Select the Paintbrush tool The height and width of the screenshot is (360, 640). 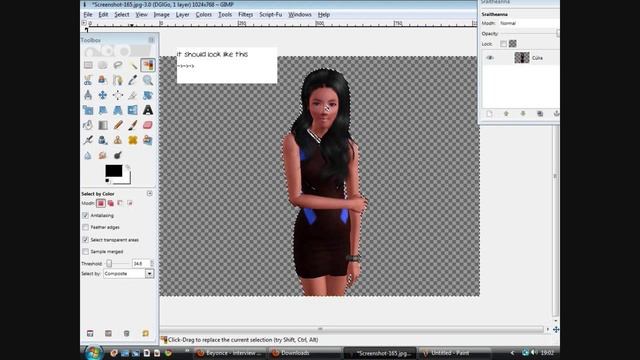pos(133,125)
